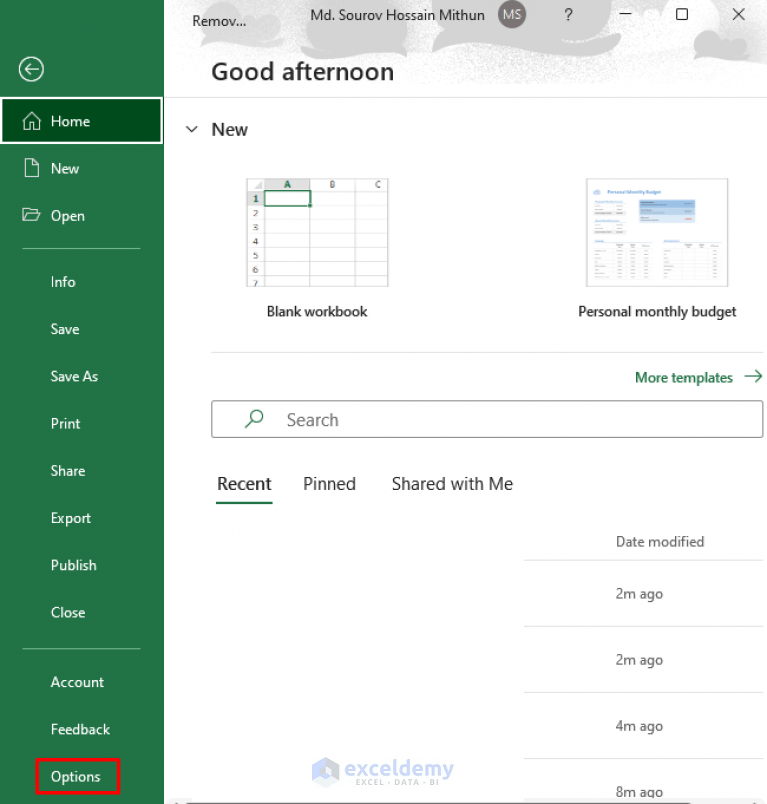Image resolution: width=767 pixels, height=804 pixels.
Task: Click the Remov... file title
Action: pyautogui.click(x=219, y=21)
